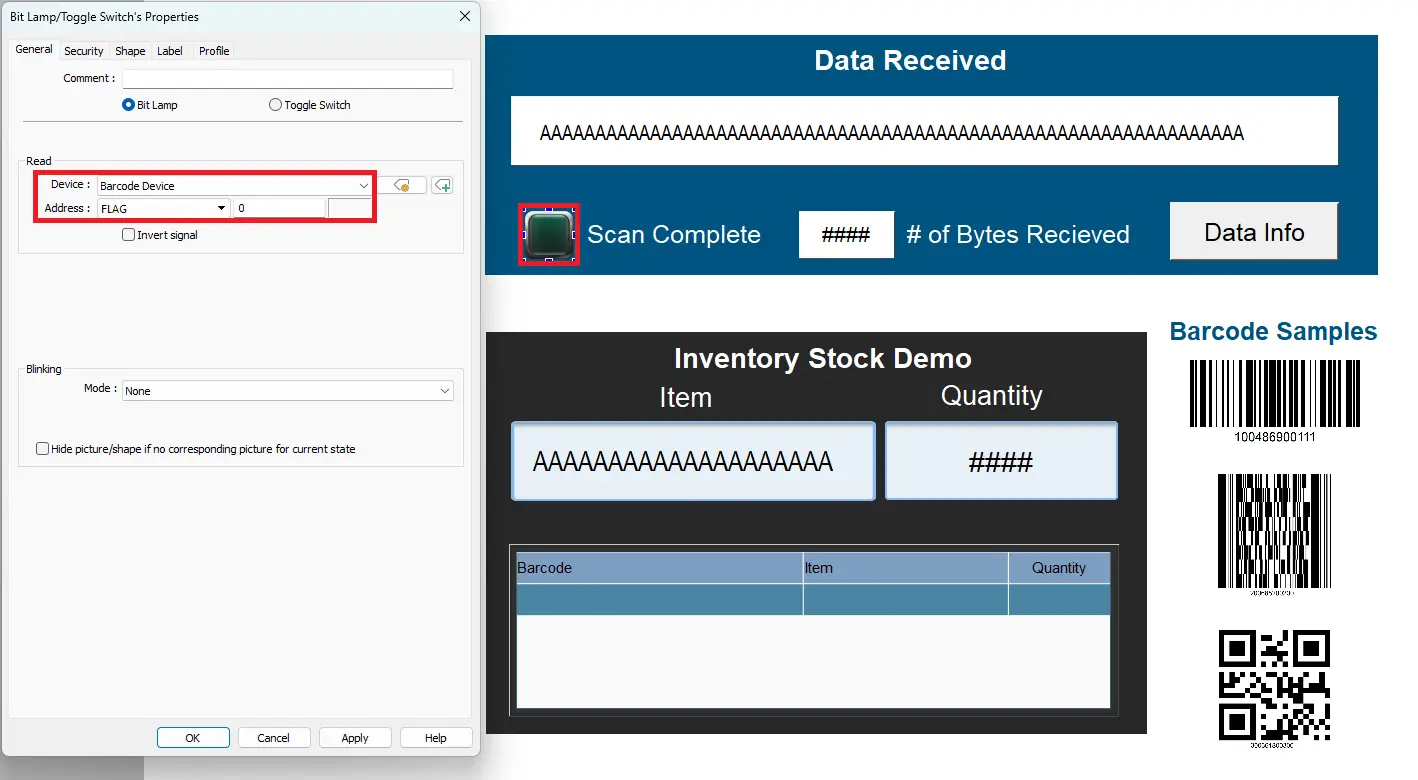This screenshot has width=1418, height=780.
Task: Open the Device dropdown showing Barcode Device
Action: click(x=234, y=185)
